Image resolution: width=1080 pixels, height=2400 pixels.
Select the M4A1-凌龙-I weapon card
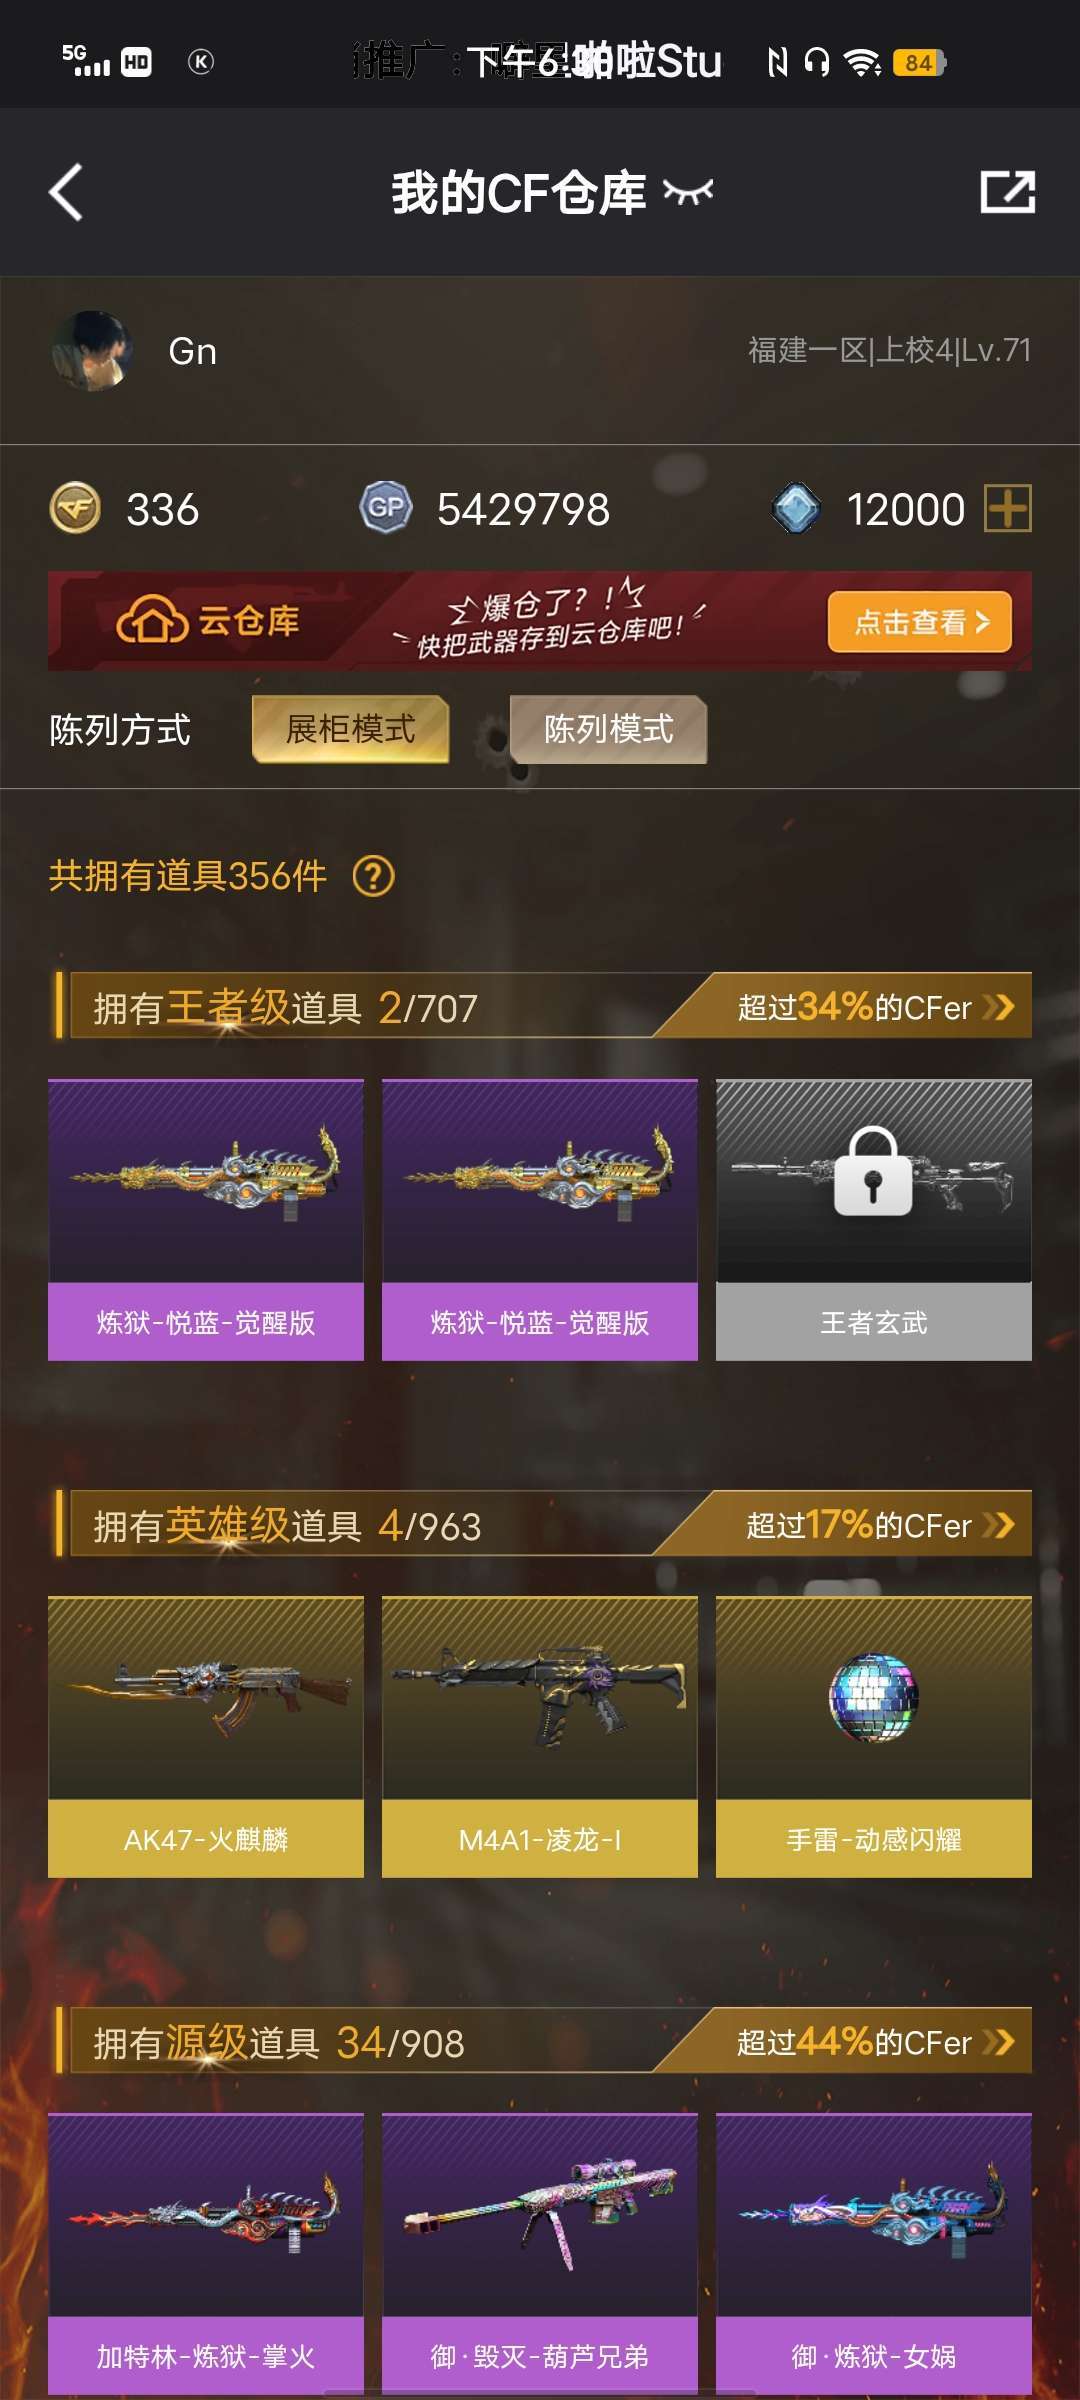[x=540, y=1737]
